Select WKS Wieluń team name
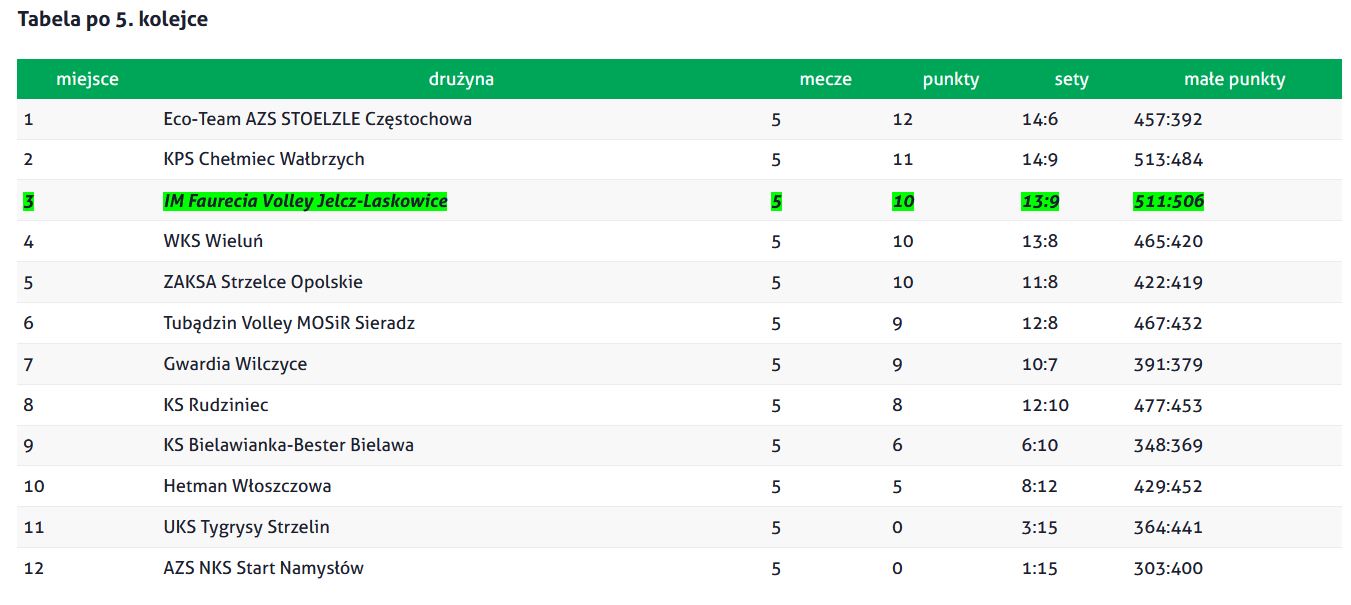The height and width of the screenshot is (605, 1351). (x=213, y=241)
